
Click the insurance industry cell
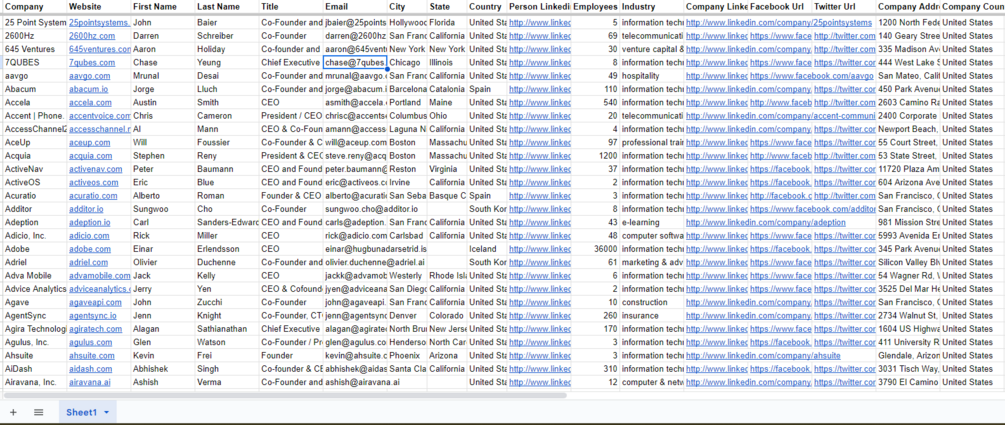pyautogui.click(x=652, y=315)
